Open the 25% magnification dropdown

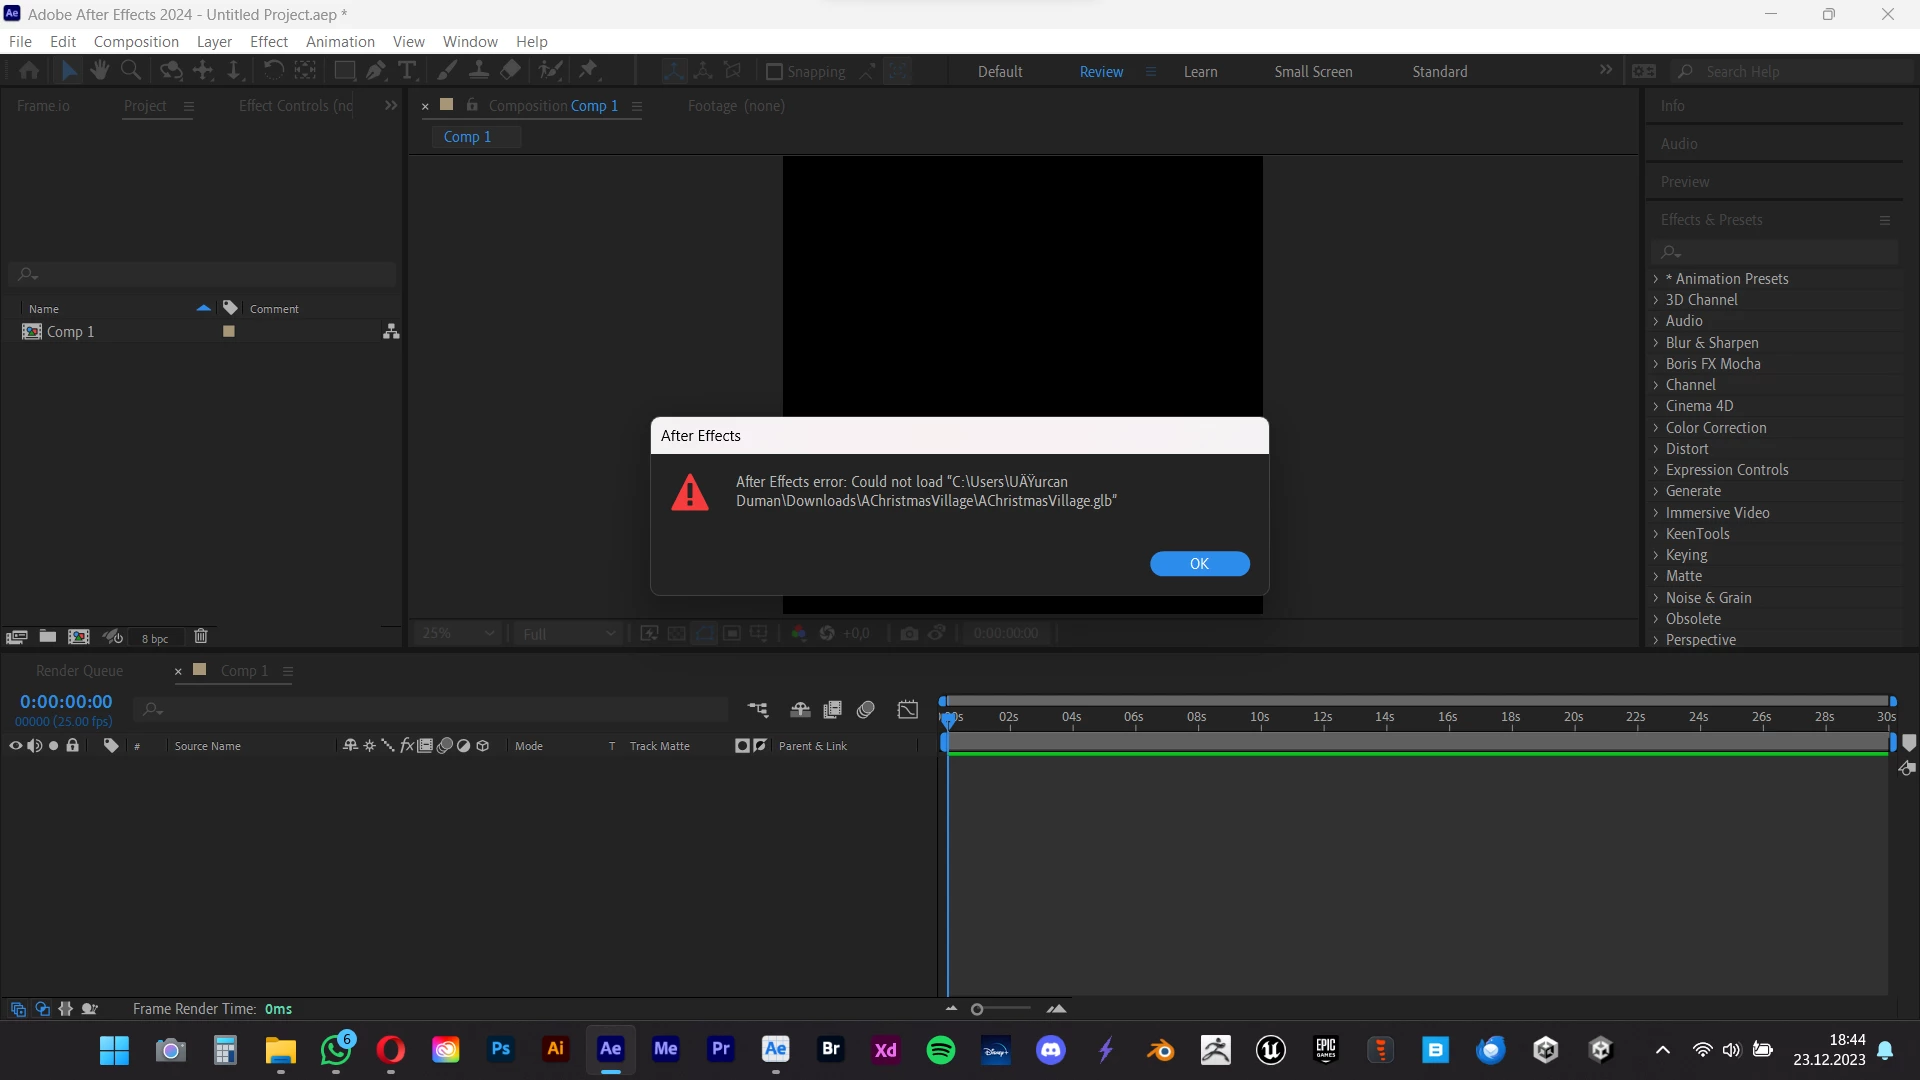[x=457, y=633]
